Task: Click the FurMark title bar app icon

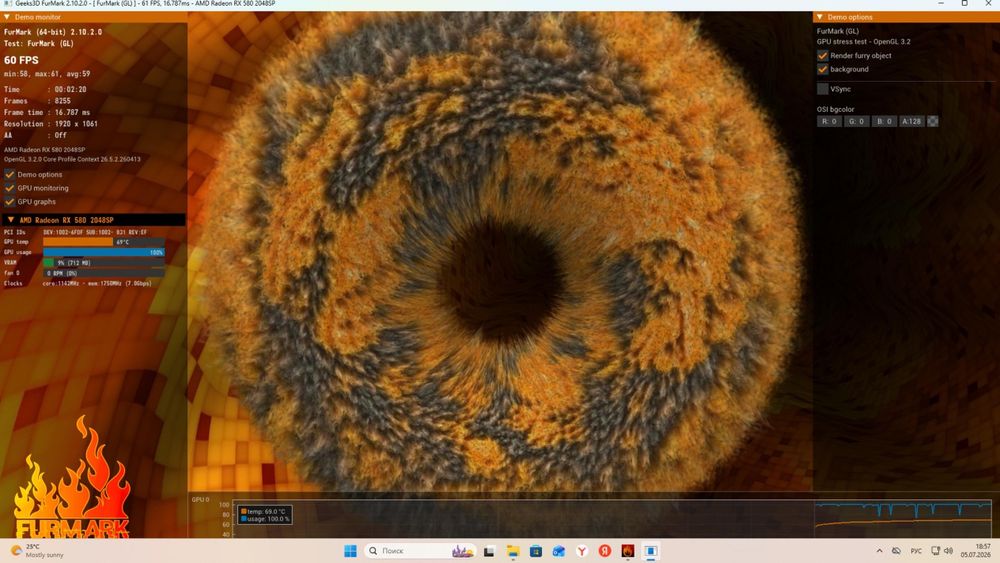Action: click(x=8, y=4)
